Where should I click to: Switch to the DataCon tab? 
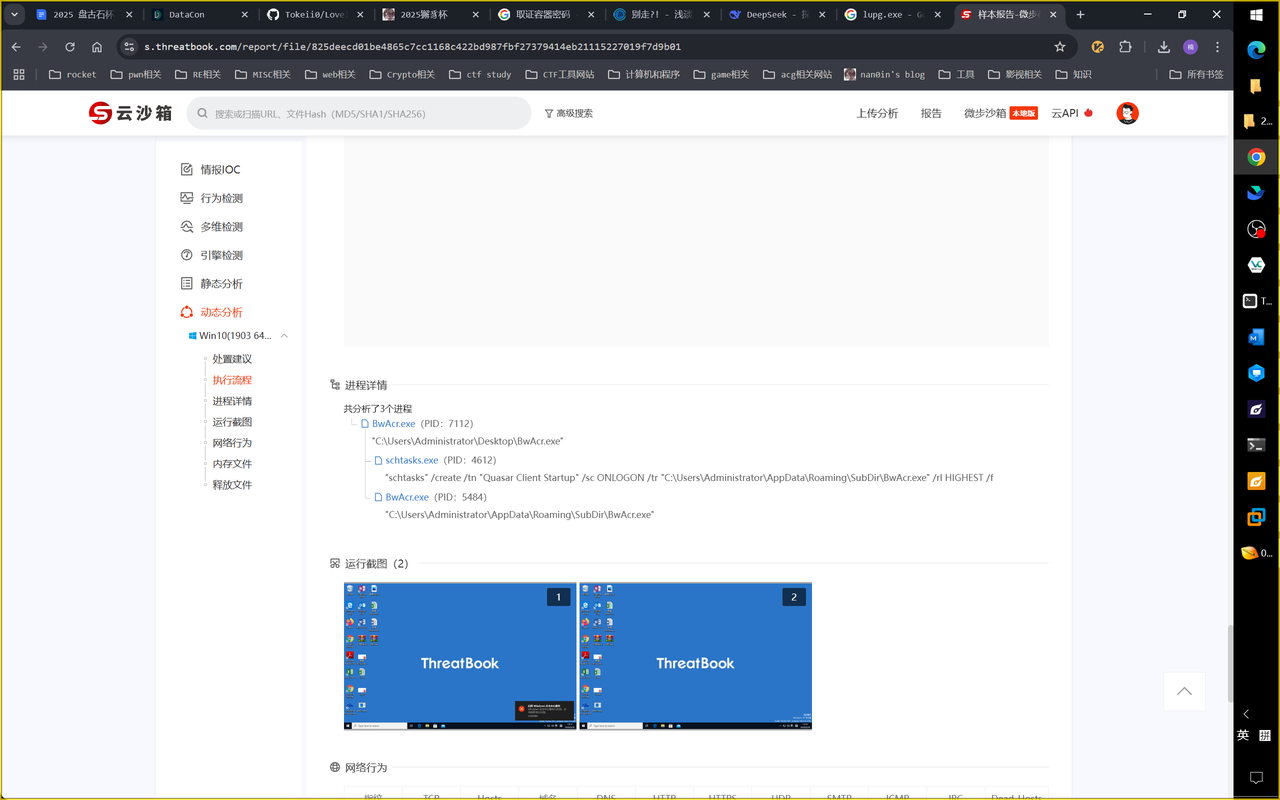click(x=200, y=15)
